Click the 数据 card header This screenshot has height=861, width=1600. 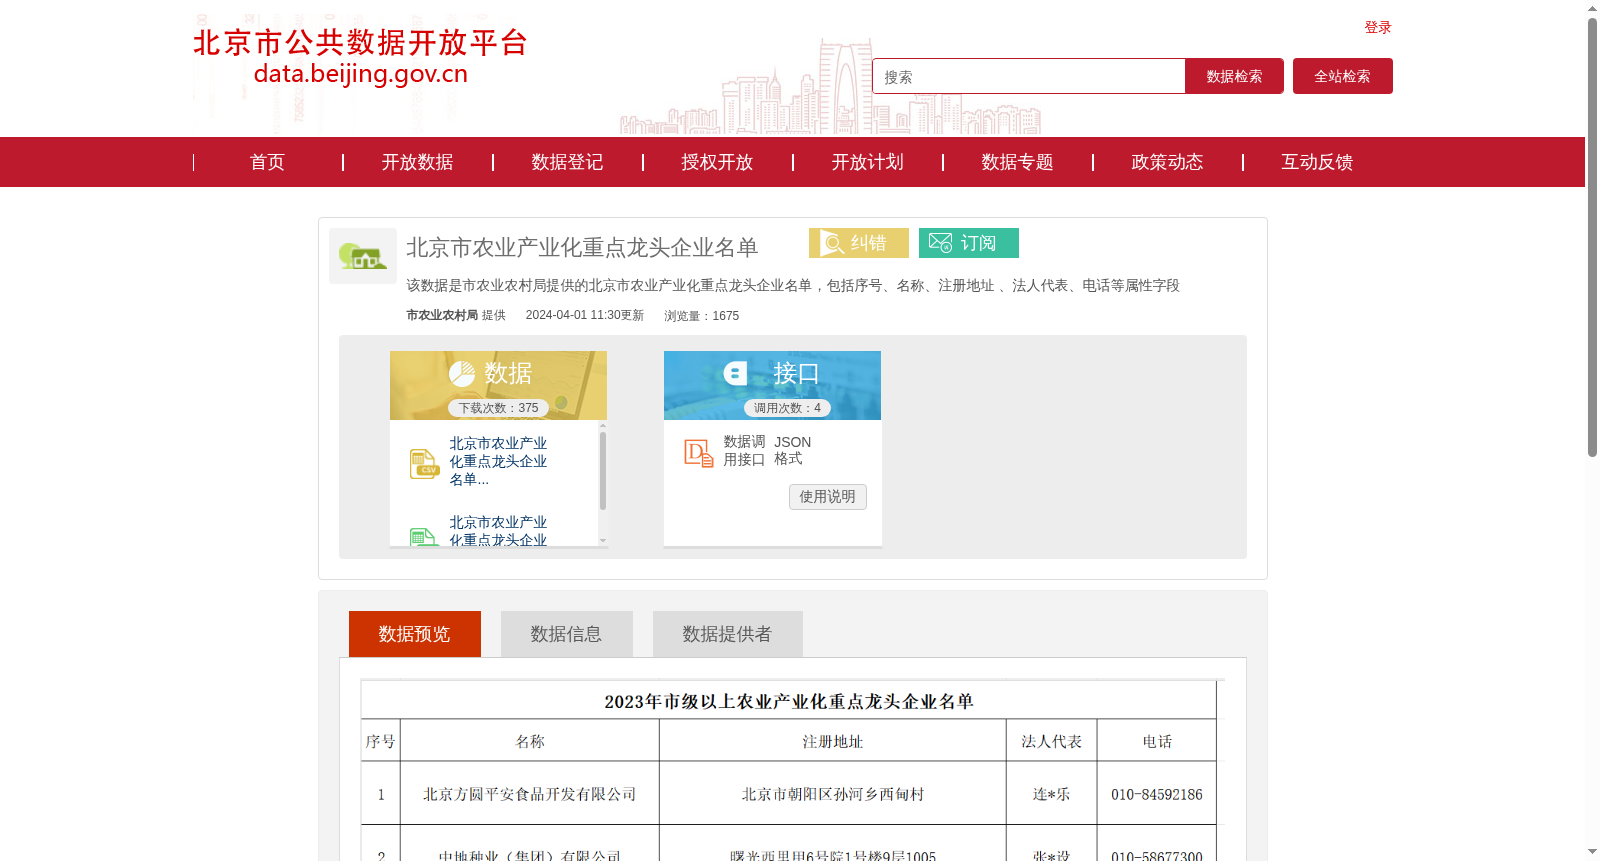point(498,385)
